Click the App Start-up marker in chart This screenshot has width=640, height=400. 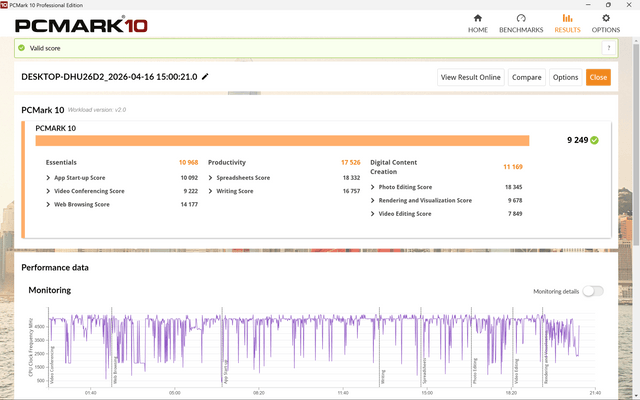pos(226,372)
